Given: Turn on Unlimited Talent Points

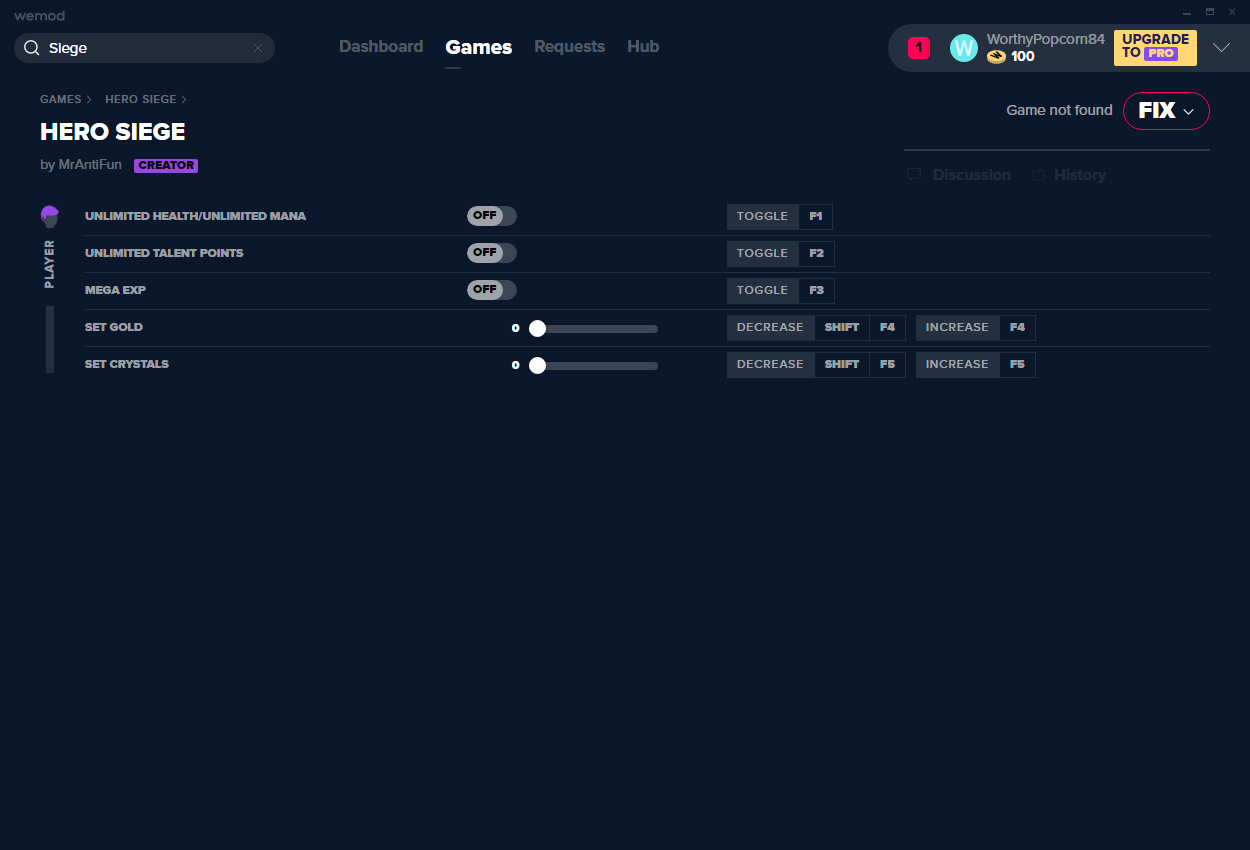Looking at the screenshot, I should click(491, 253).
